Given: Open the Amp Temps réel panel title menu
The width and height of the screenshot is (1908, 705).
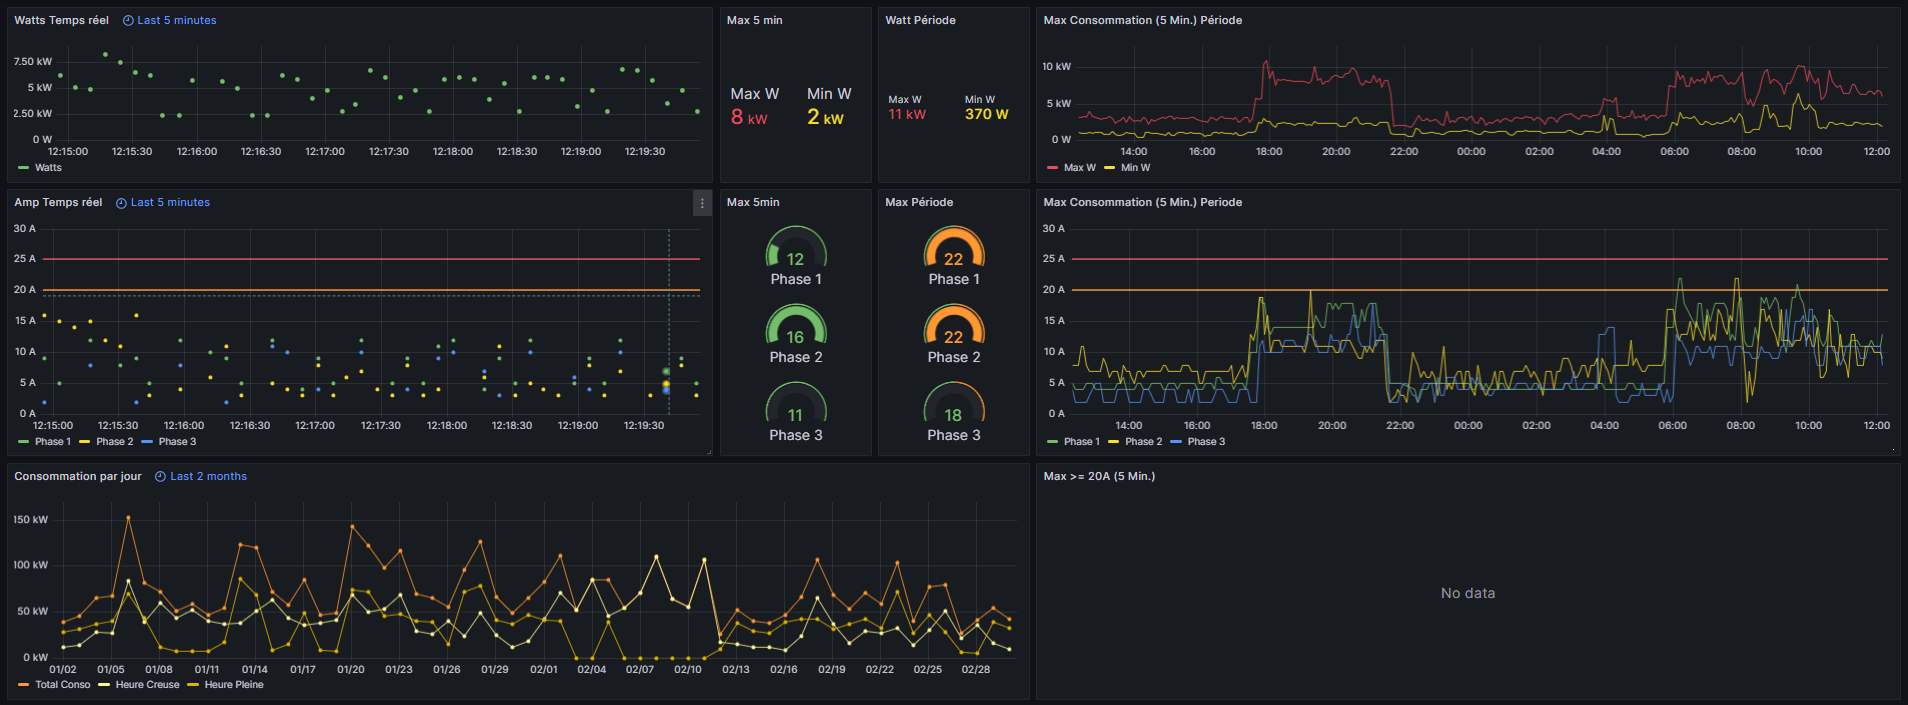Looking at the screenshot, I should [x=58, y=202].
